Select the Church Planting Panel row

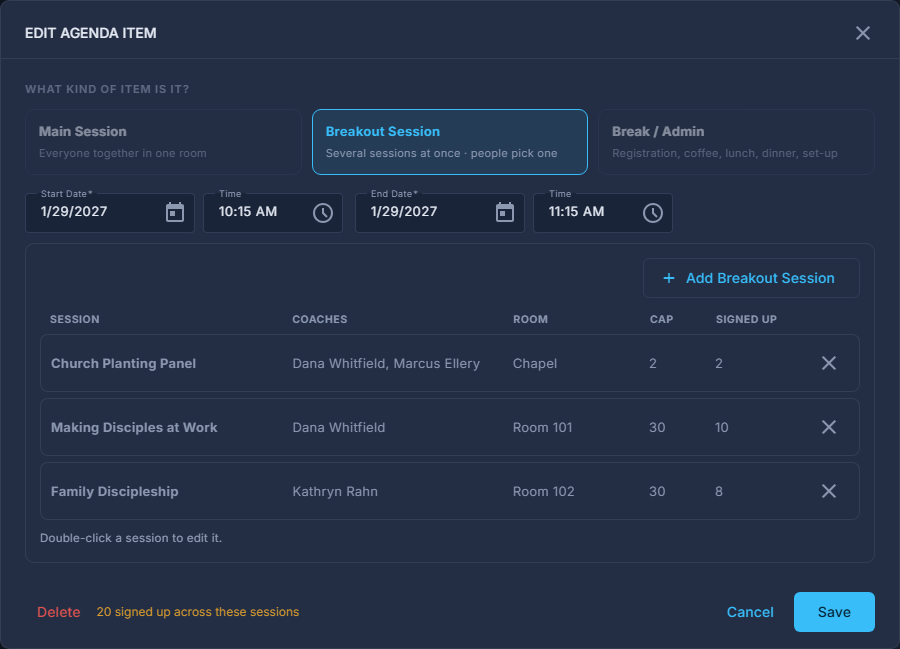click(x=449, y=363)
